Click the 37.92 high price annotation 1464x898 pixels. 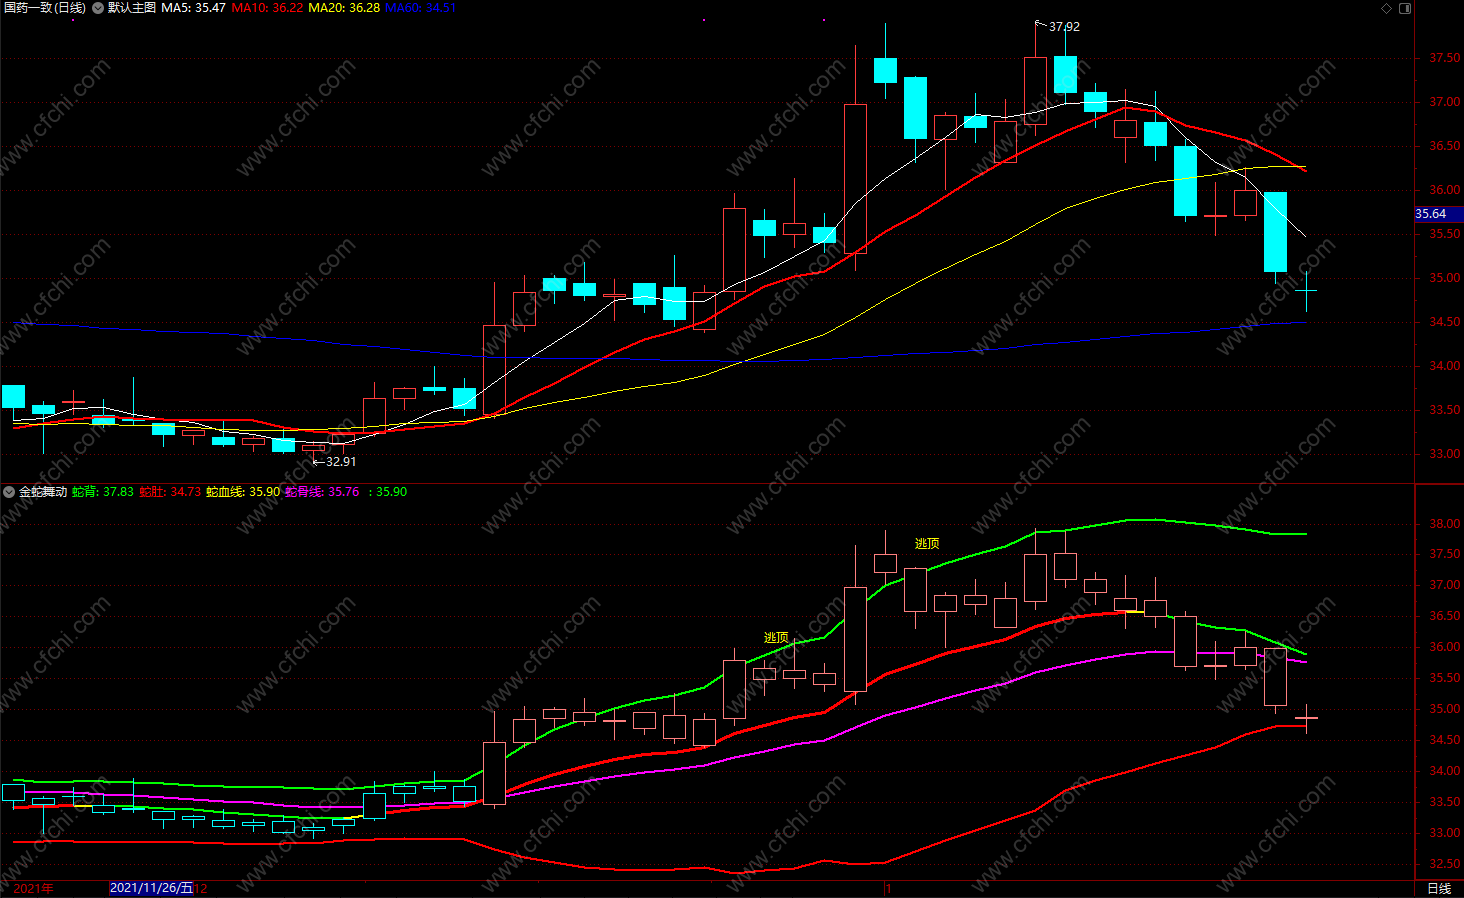tap(1064, 27)
